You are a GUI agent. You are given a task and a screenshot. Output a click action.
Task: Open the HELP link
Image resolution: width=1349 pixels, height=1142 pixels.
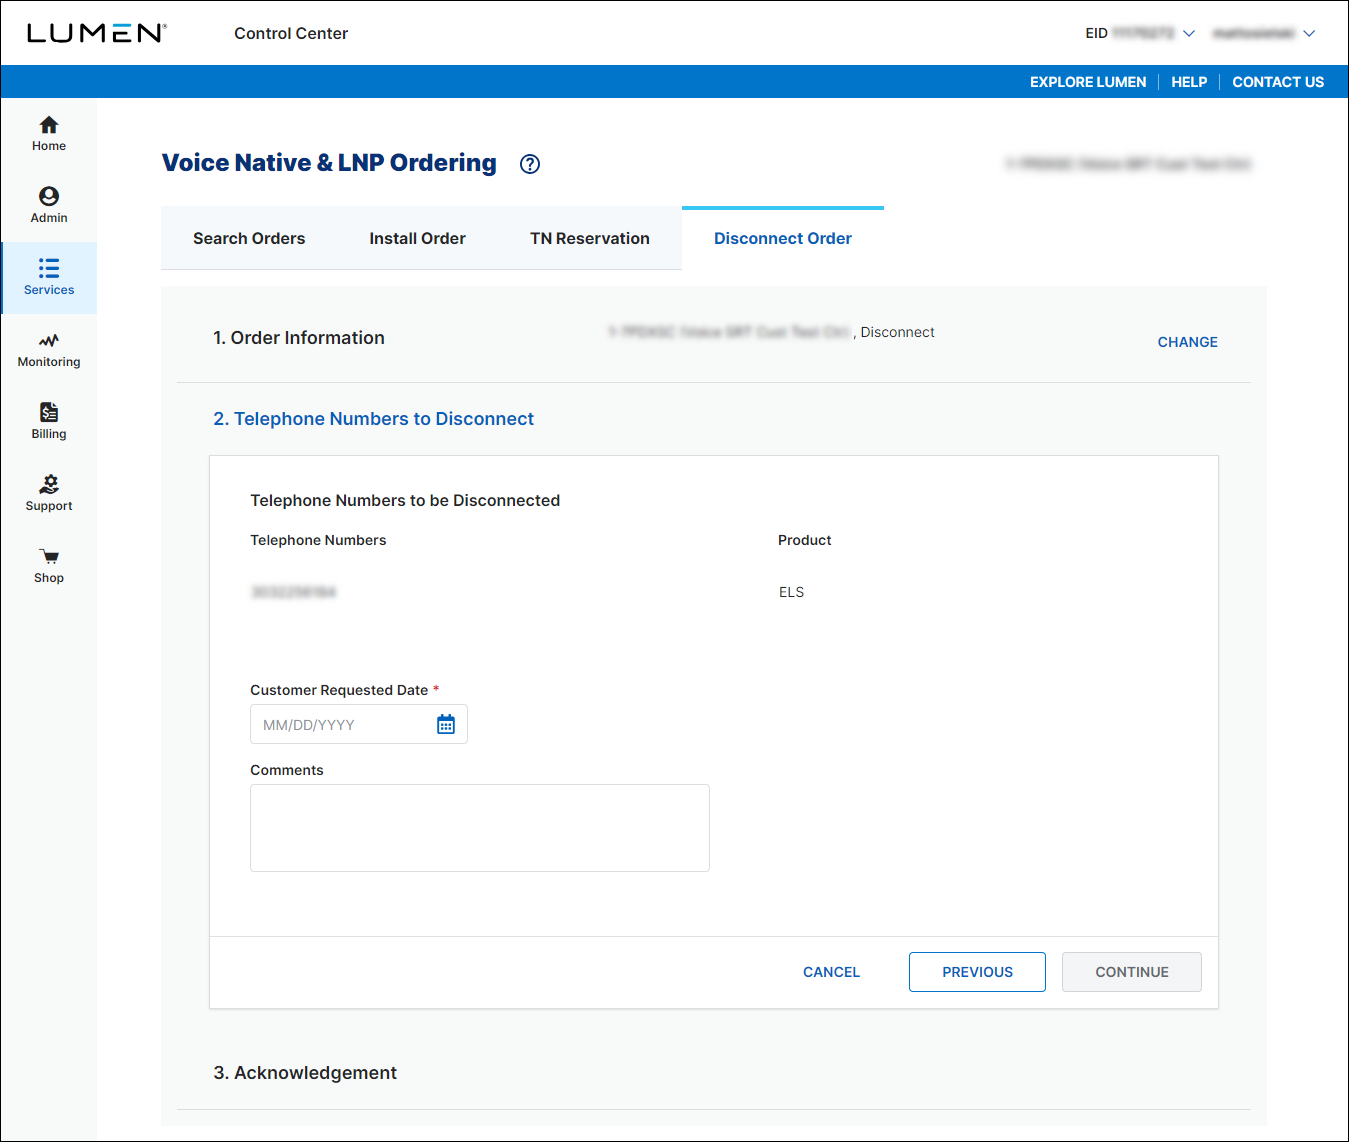point(1189,82)
